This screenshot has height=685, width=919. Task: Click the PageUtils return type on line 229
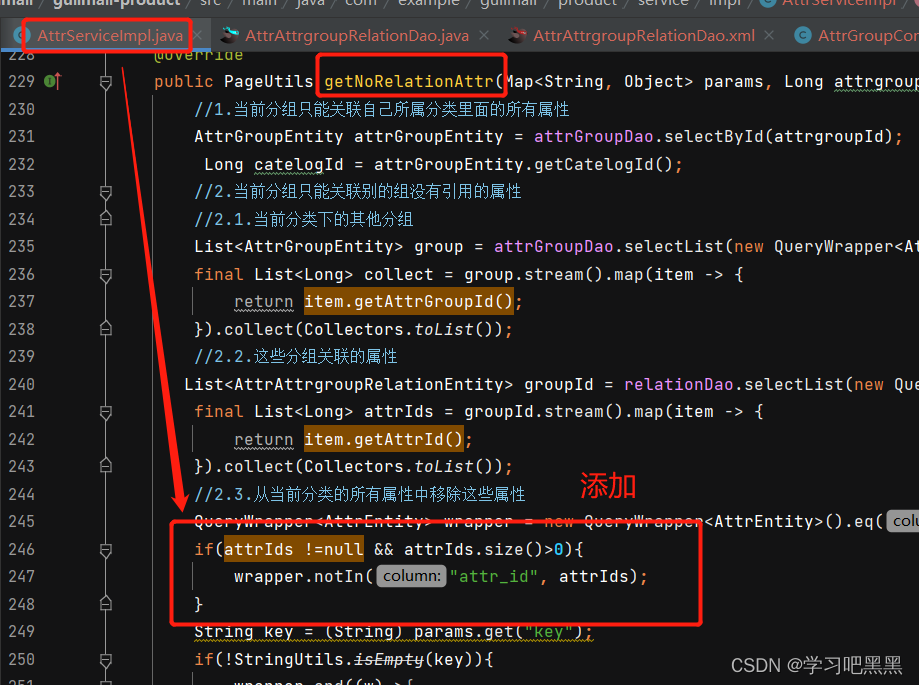coord(269,81)
